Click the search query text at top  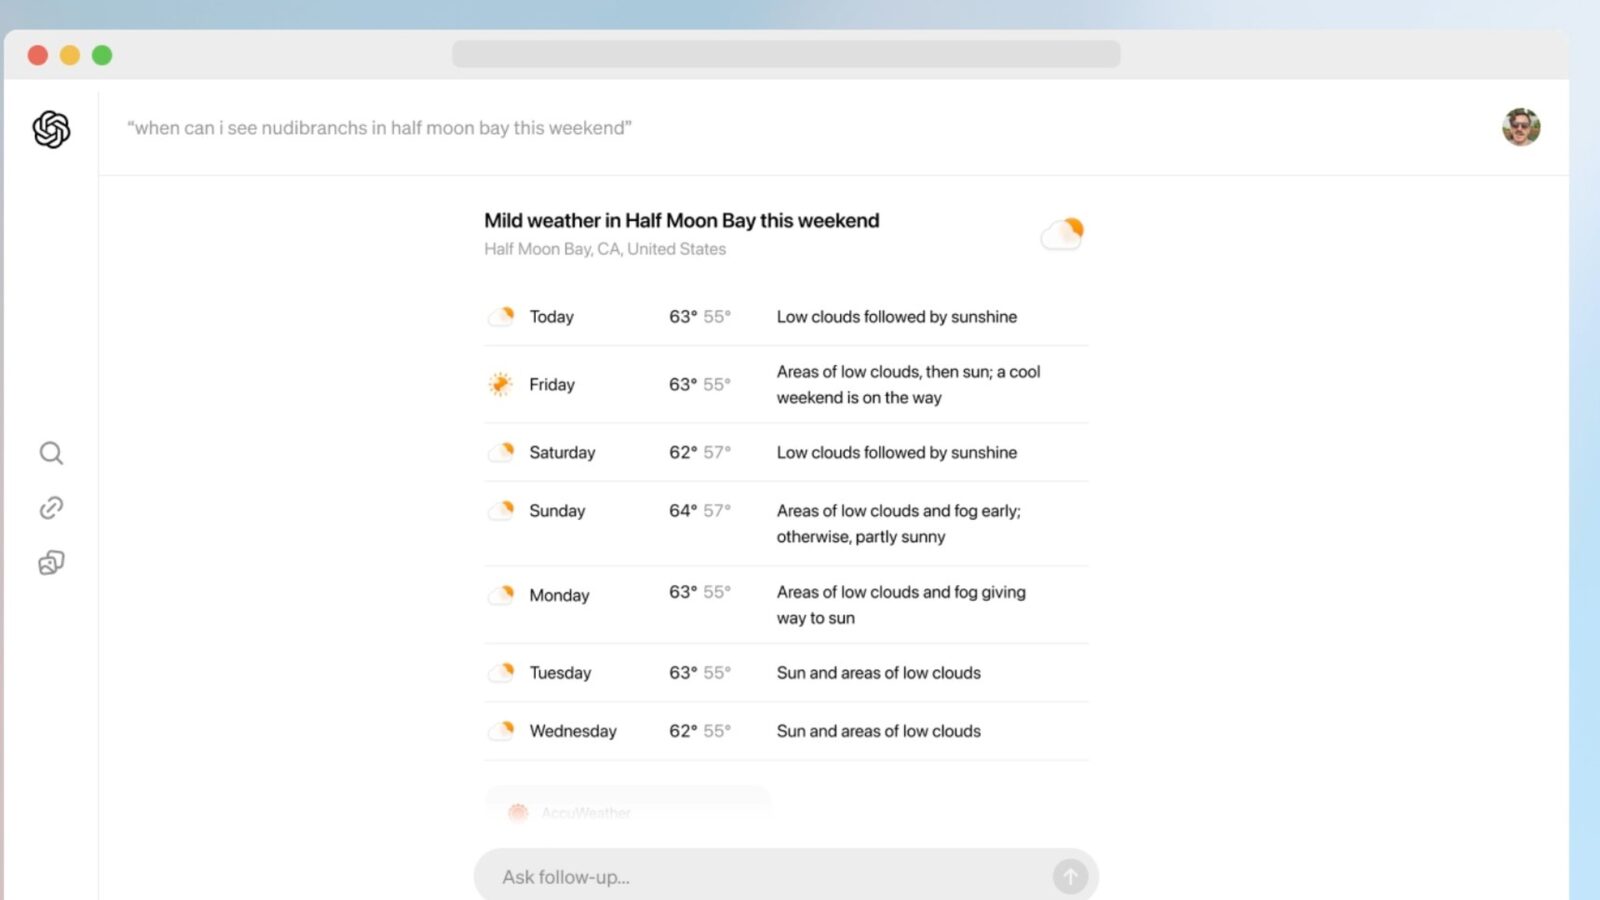click(379, 128)
